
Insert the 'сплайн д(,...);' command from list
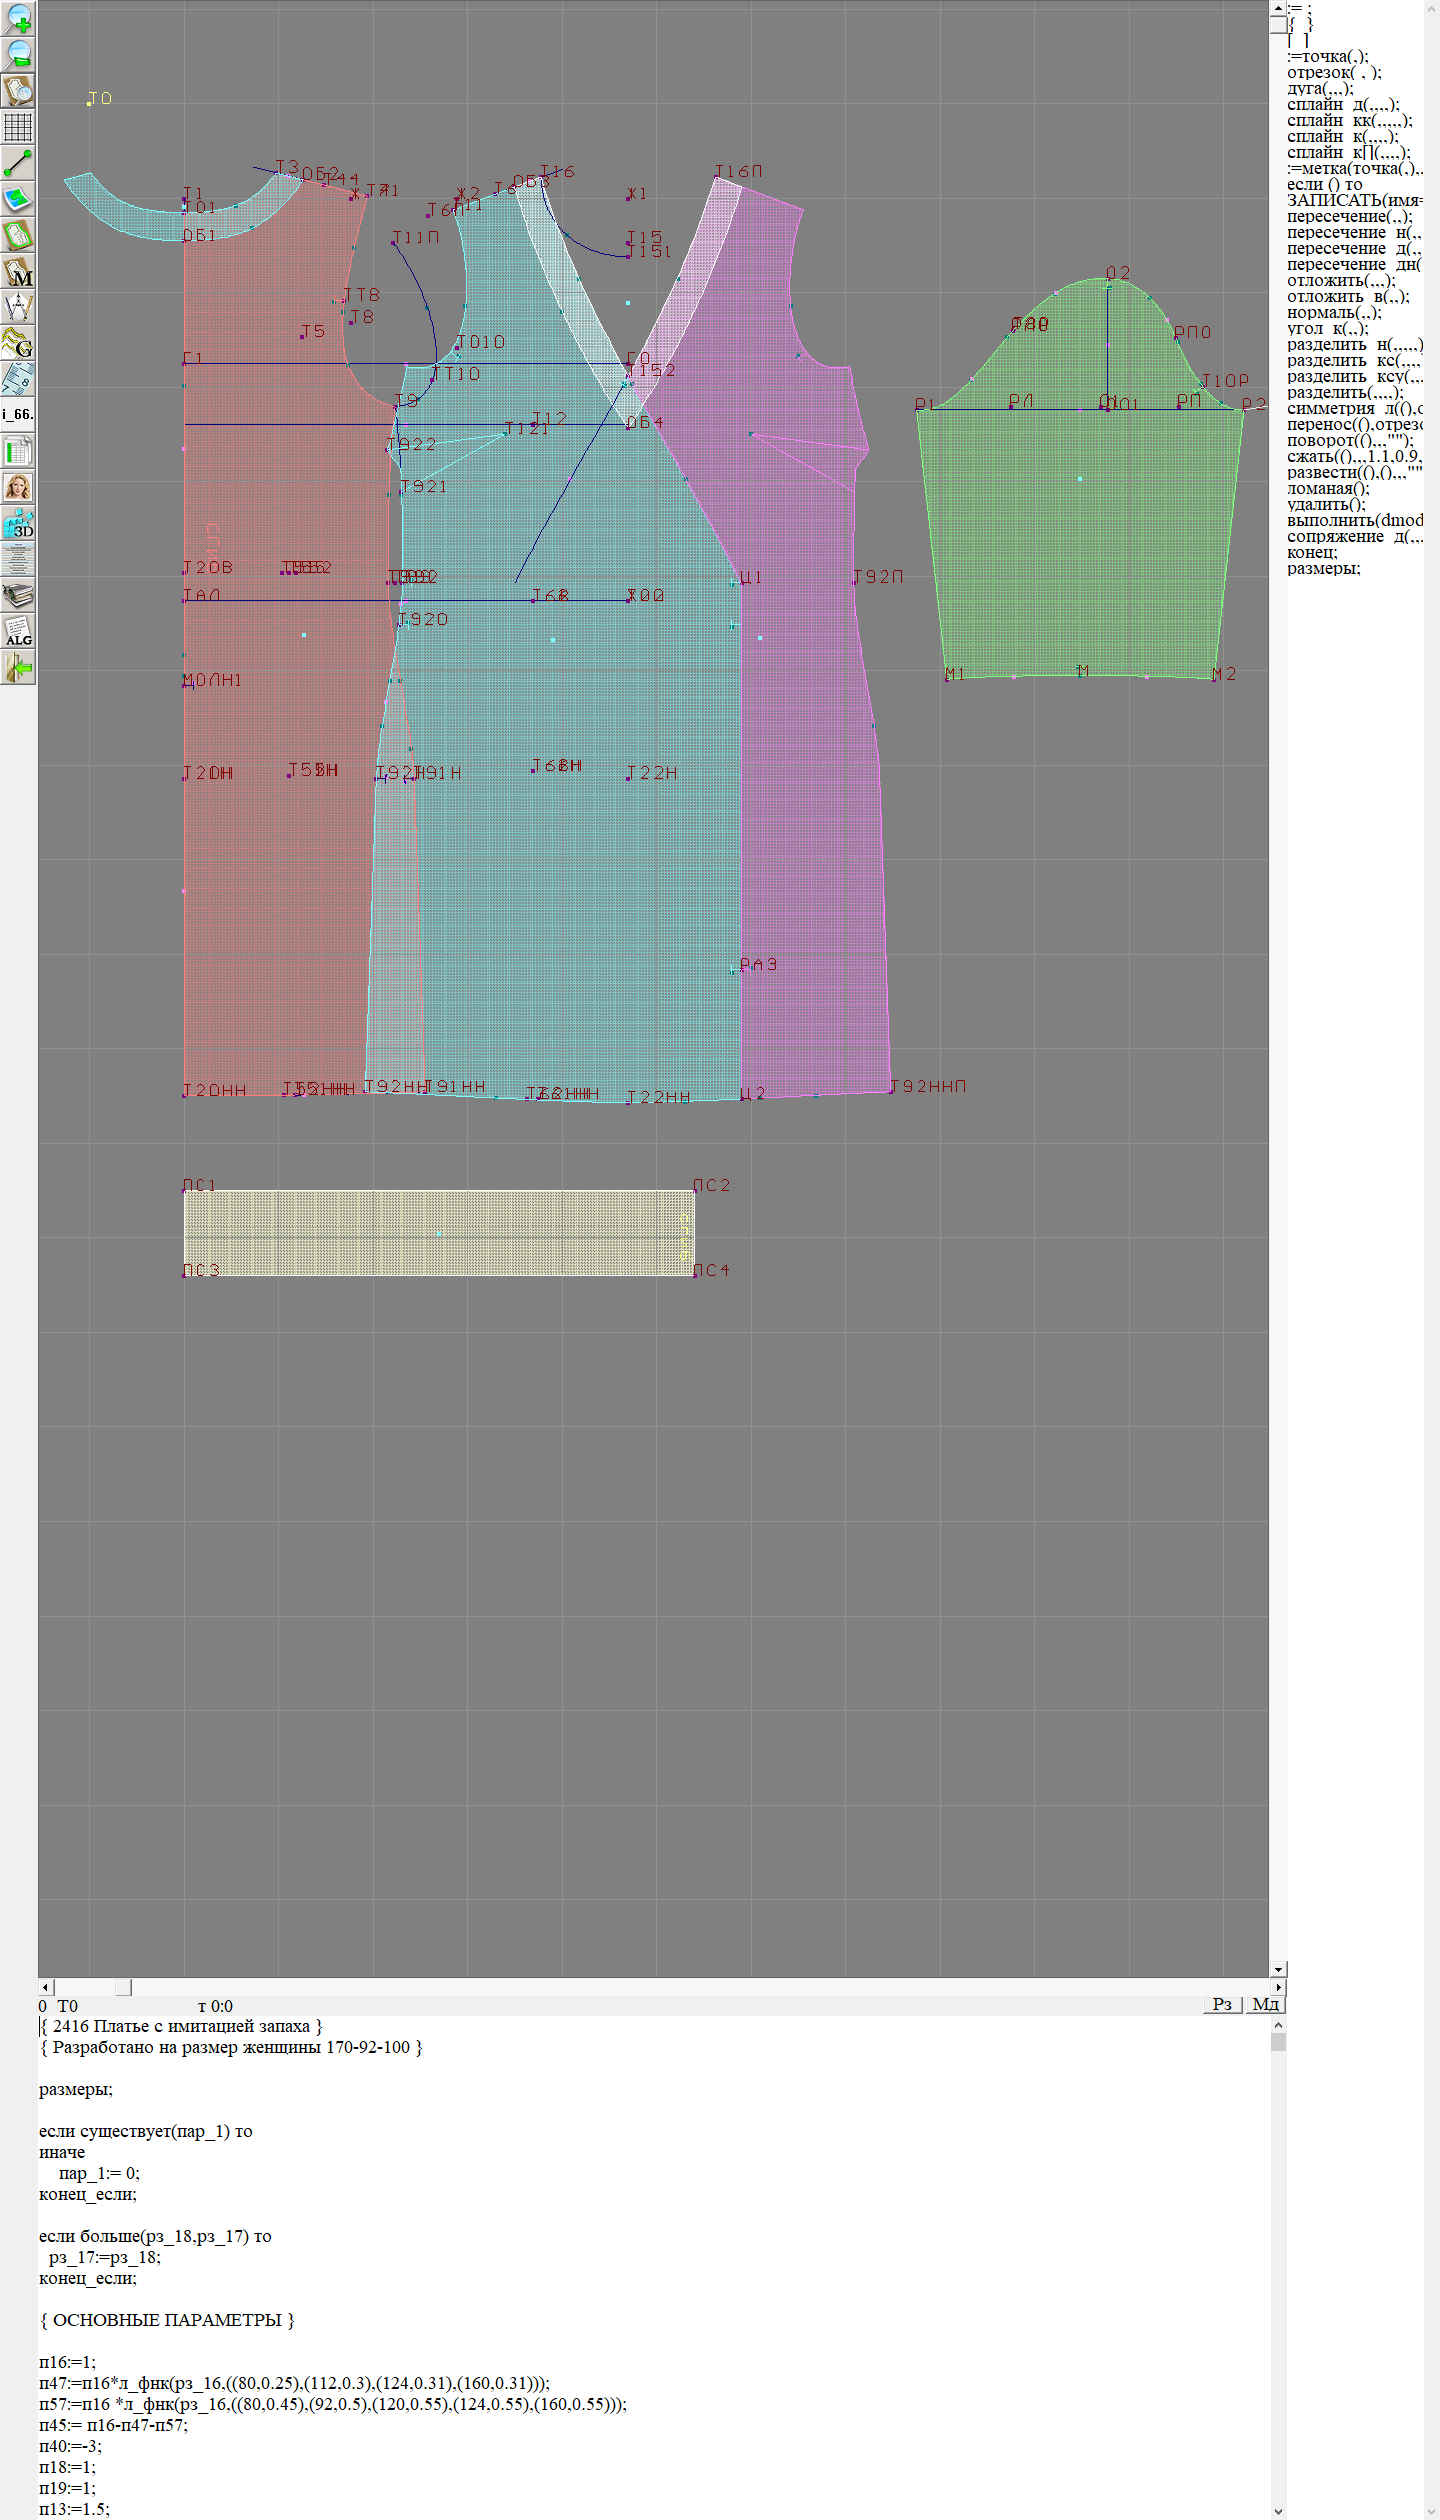click(x=1342, y=105)
